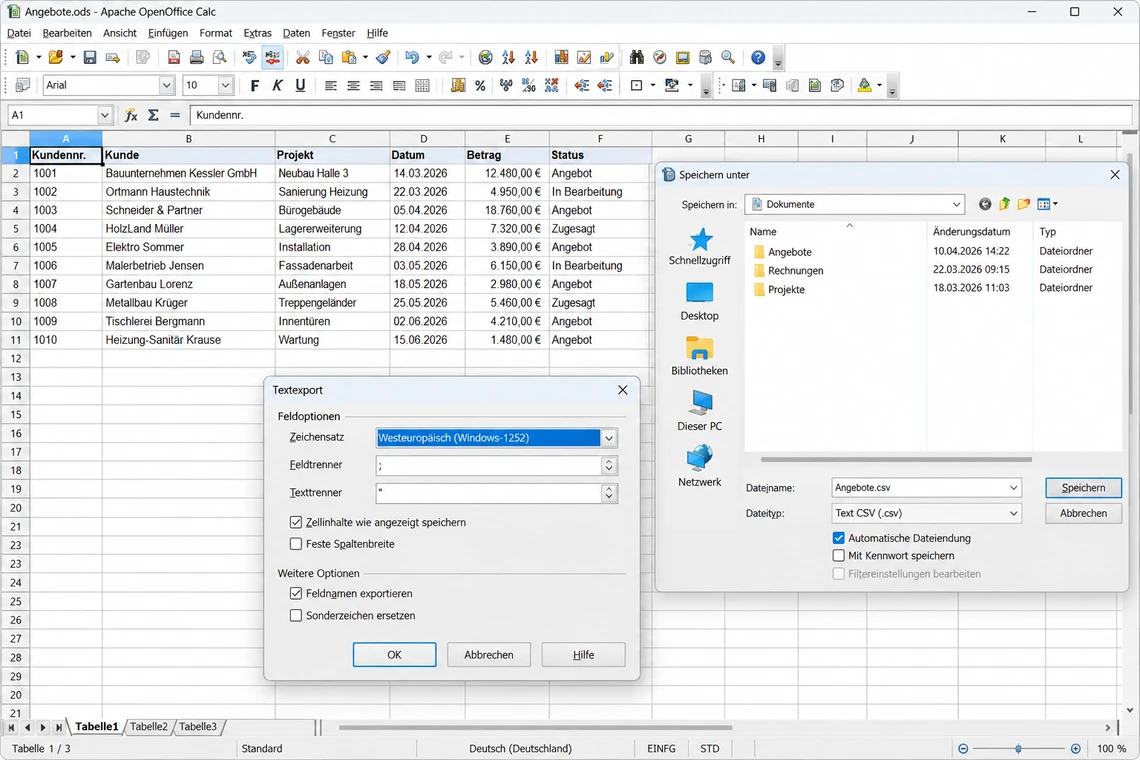Export directly as PDF icon
The image size is (1140, 760).
(x=174, y=57)
